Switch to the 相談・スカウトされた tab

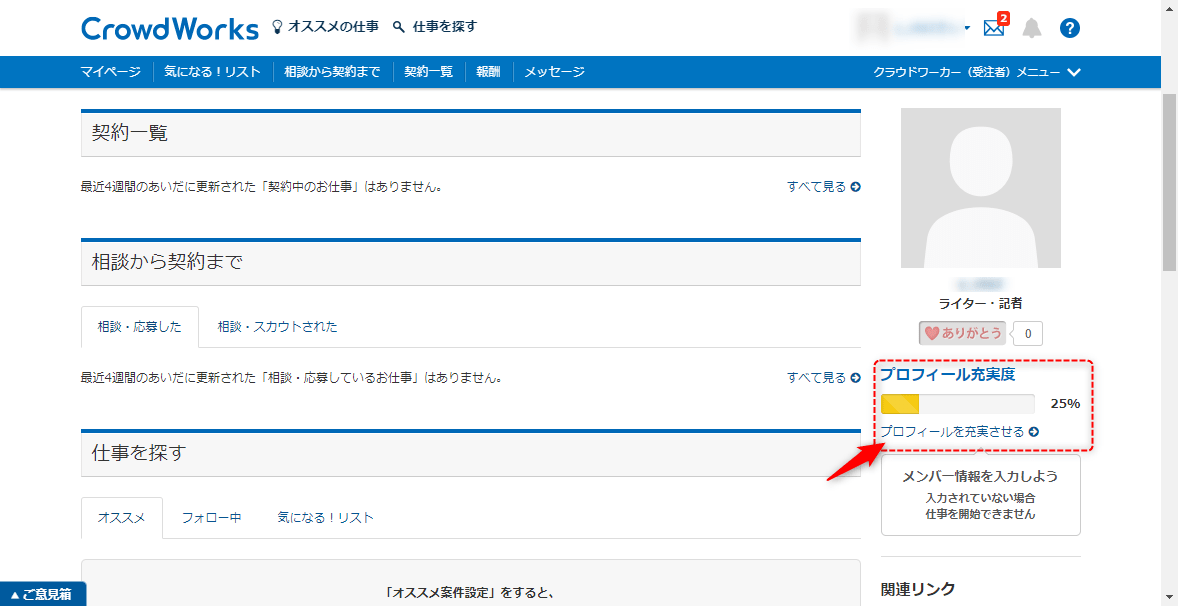(277, 327)
